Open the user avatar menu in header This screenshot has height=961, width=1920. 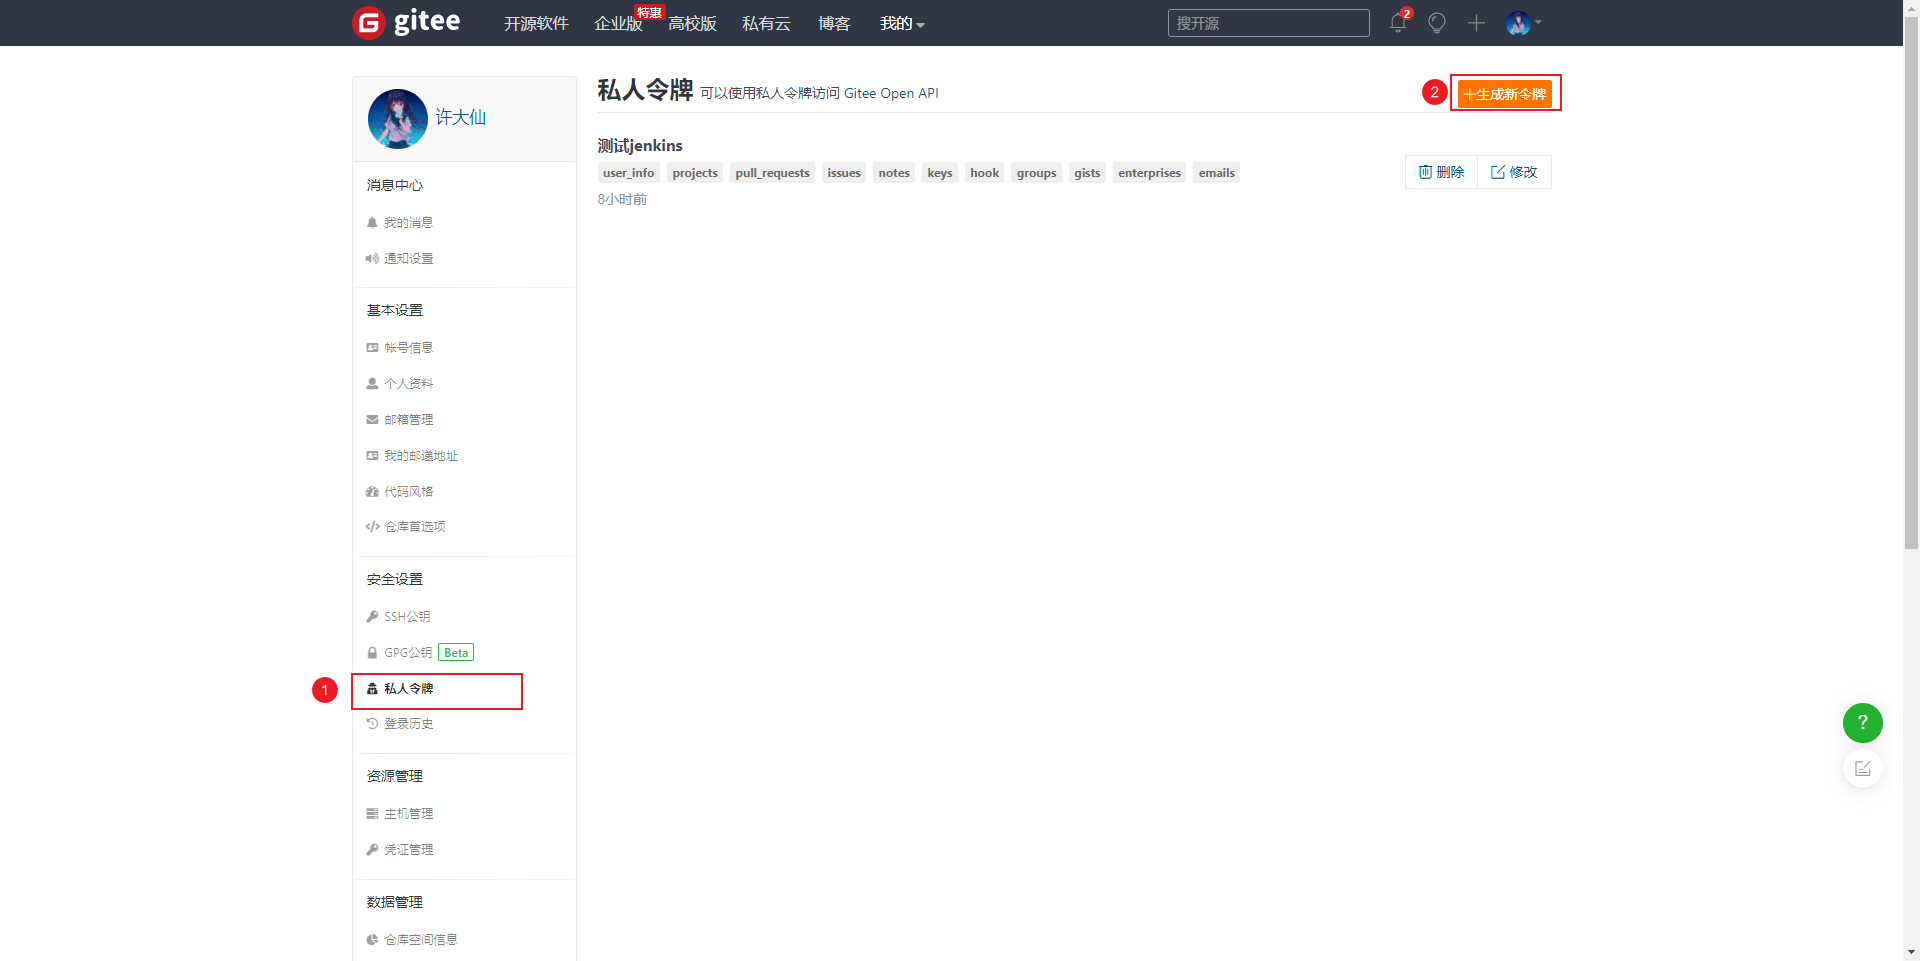(1523, 22)
